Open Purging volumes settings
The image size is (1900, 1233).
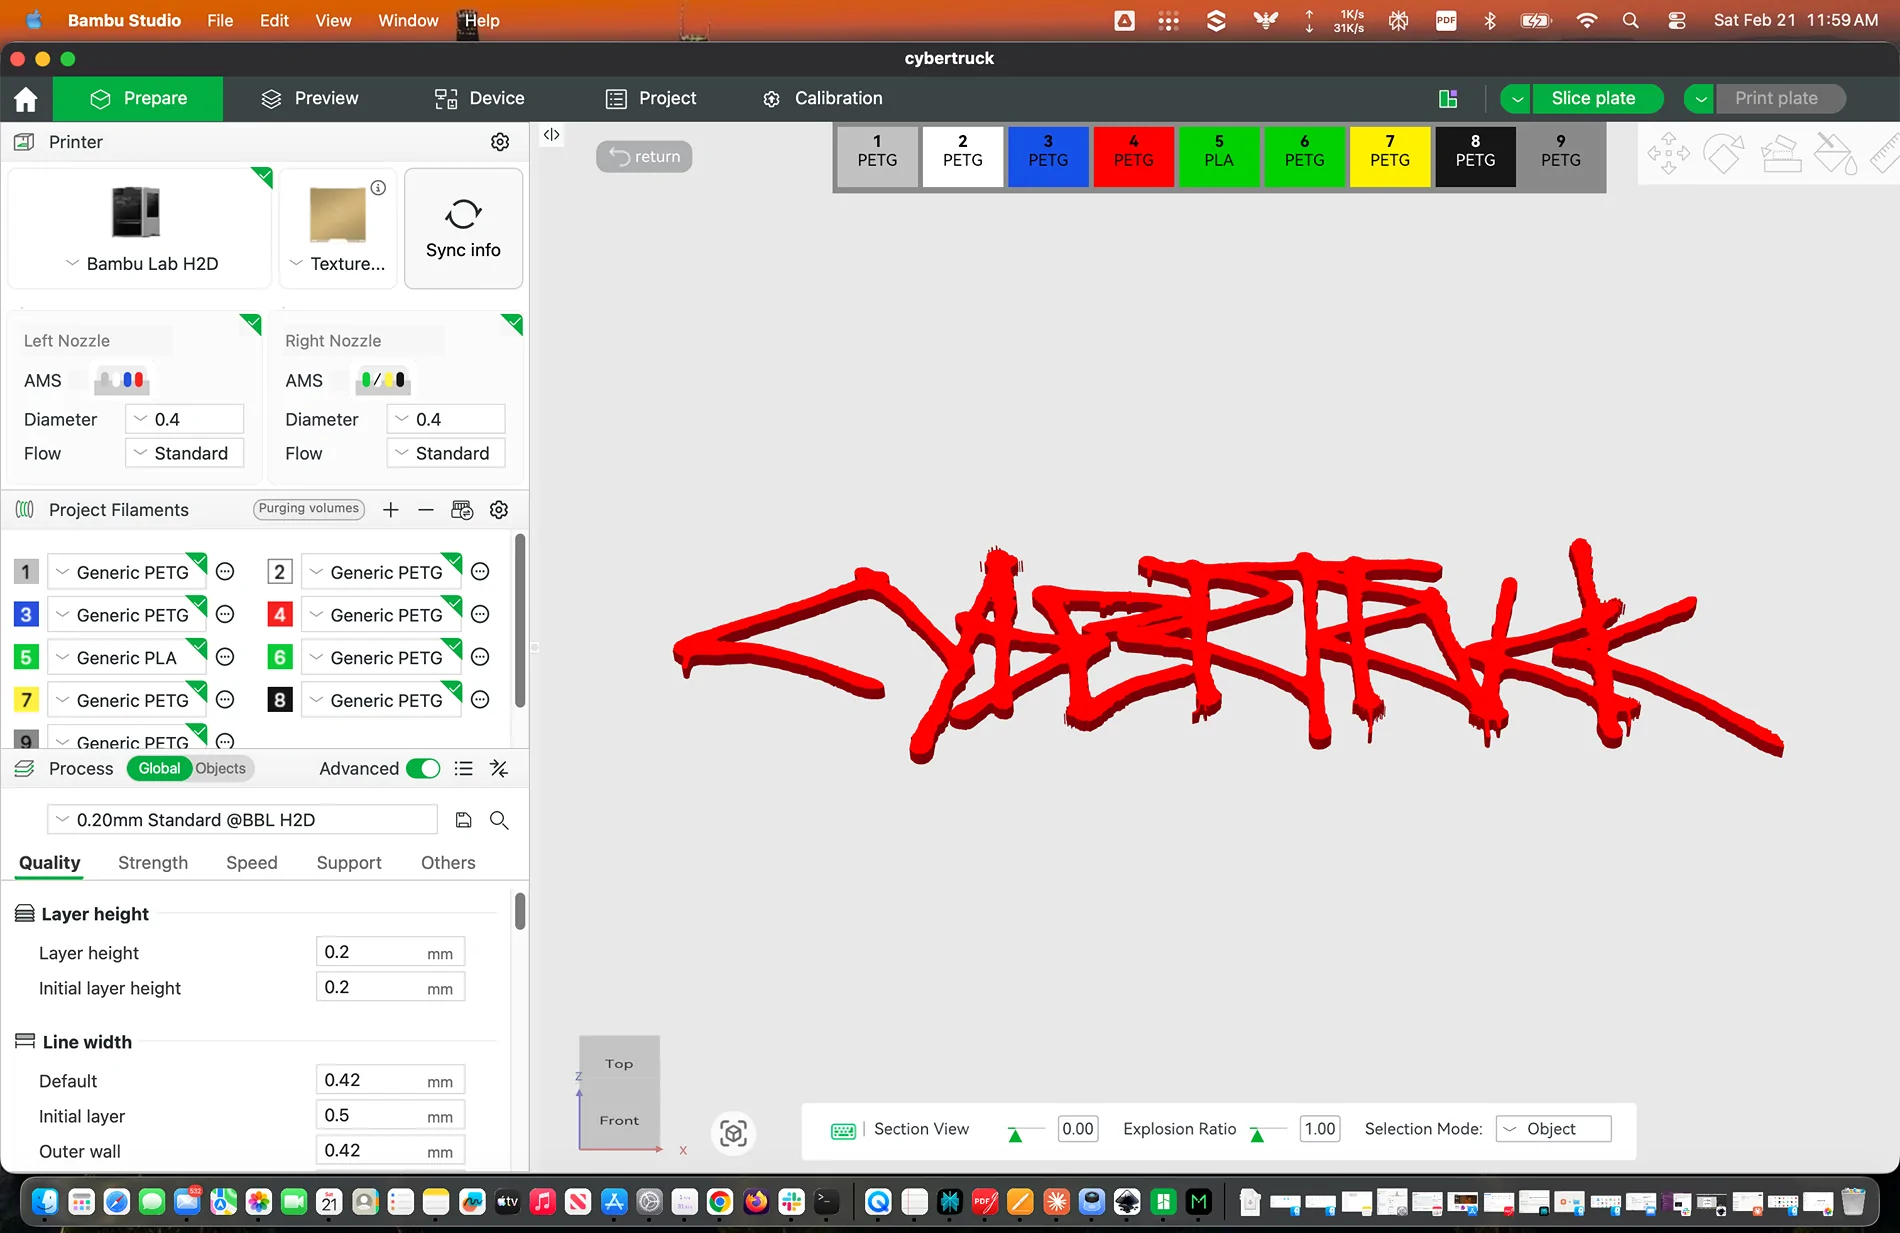tap(308, 509)
